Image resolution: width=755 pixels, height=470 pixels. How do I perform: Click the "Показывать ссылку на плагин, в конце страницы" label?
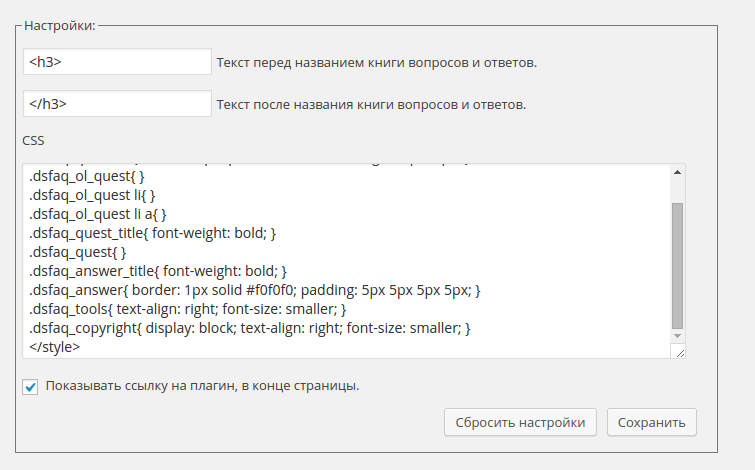(202, 385)
